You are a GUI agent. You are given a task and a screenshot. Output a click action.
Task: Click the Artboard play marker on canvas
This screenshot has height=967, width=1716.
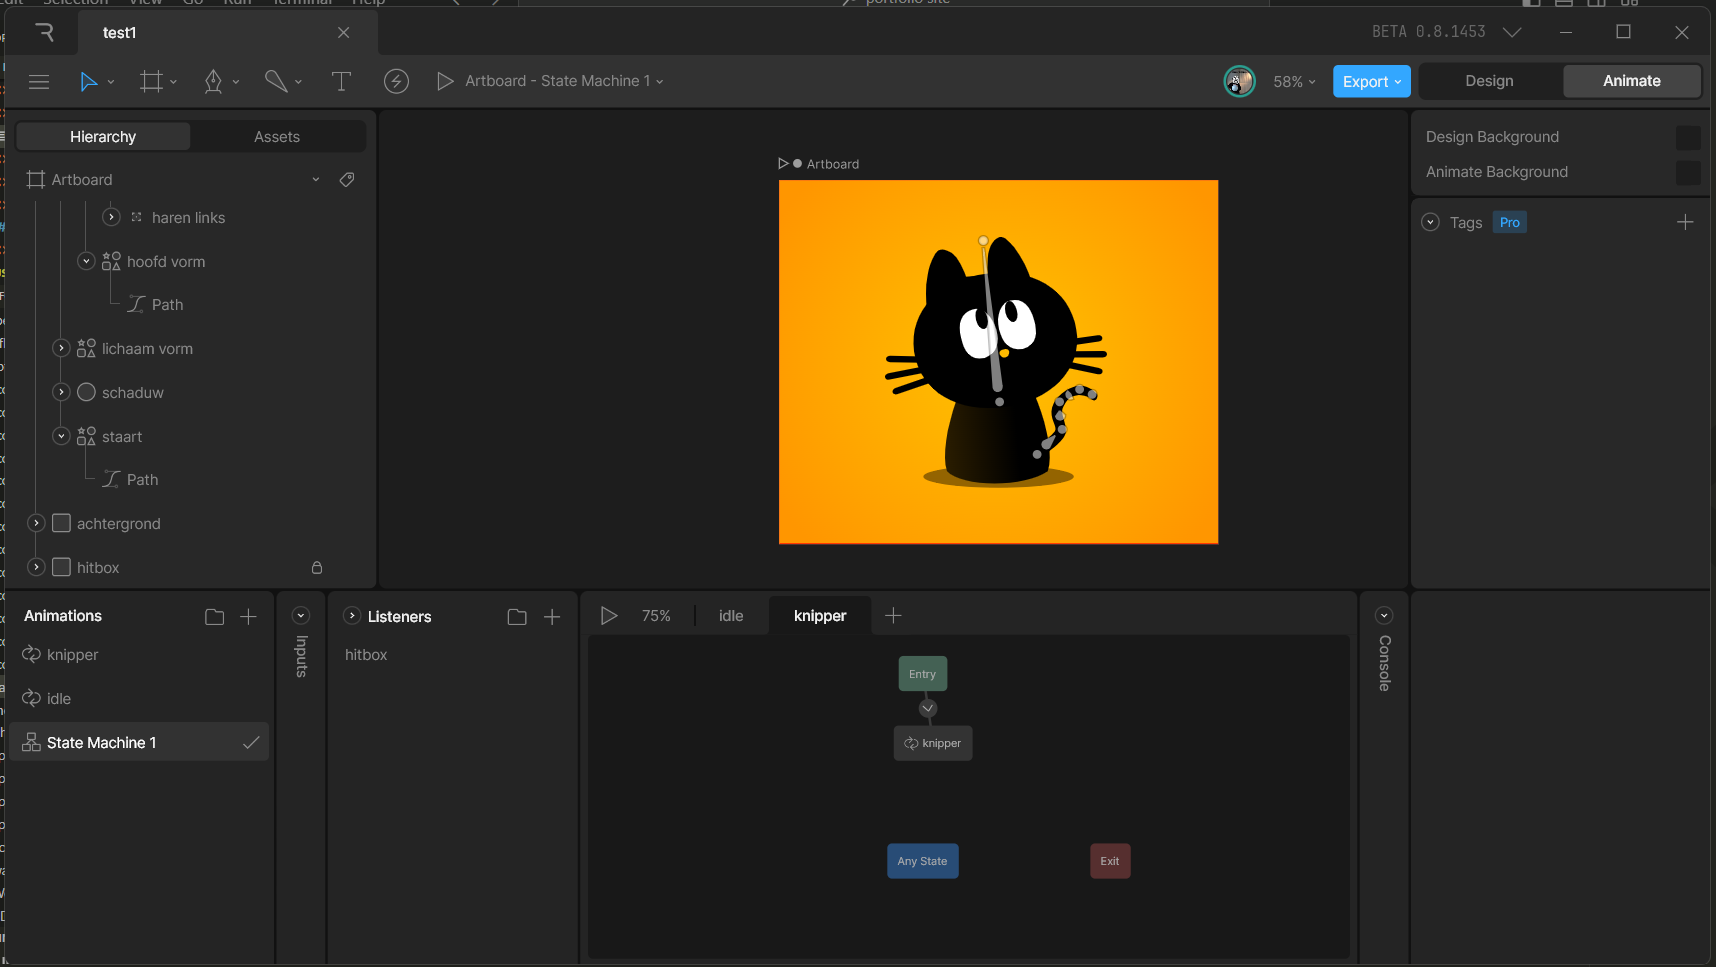(x=784, y=164)
